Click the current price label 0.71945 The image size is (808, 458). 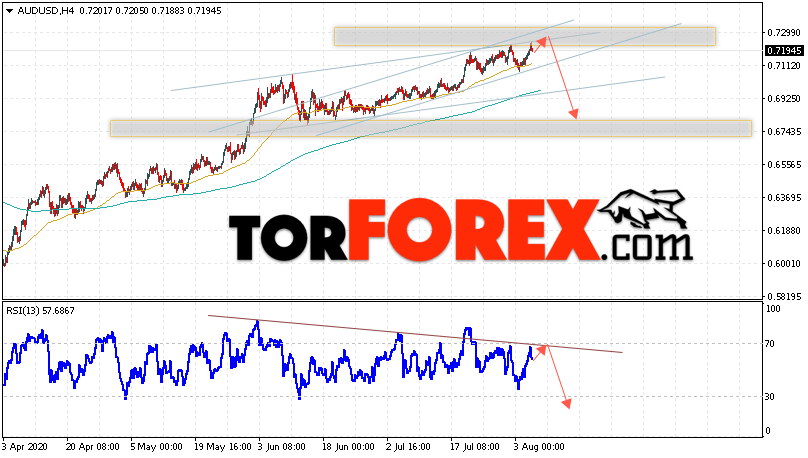tap(784, 50)
